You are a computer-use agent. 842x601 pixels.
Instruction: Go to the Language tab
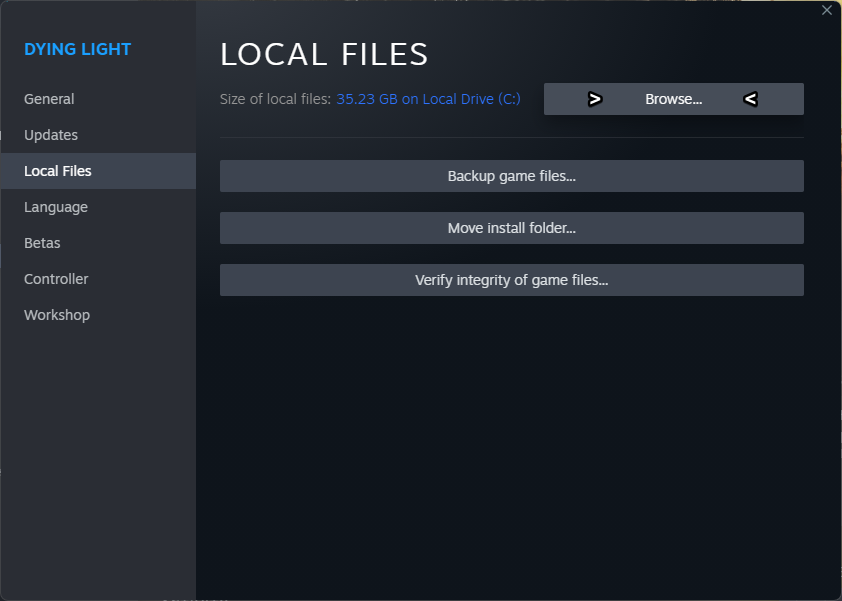98,207
